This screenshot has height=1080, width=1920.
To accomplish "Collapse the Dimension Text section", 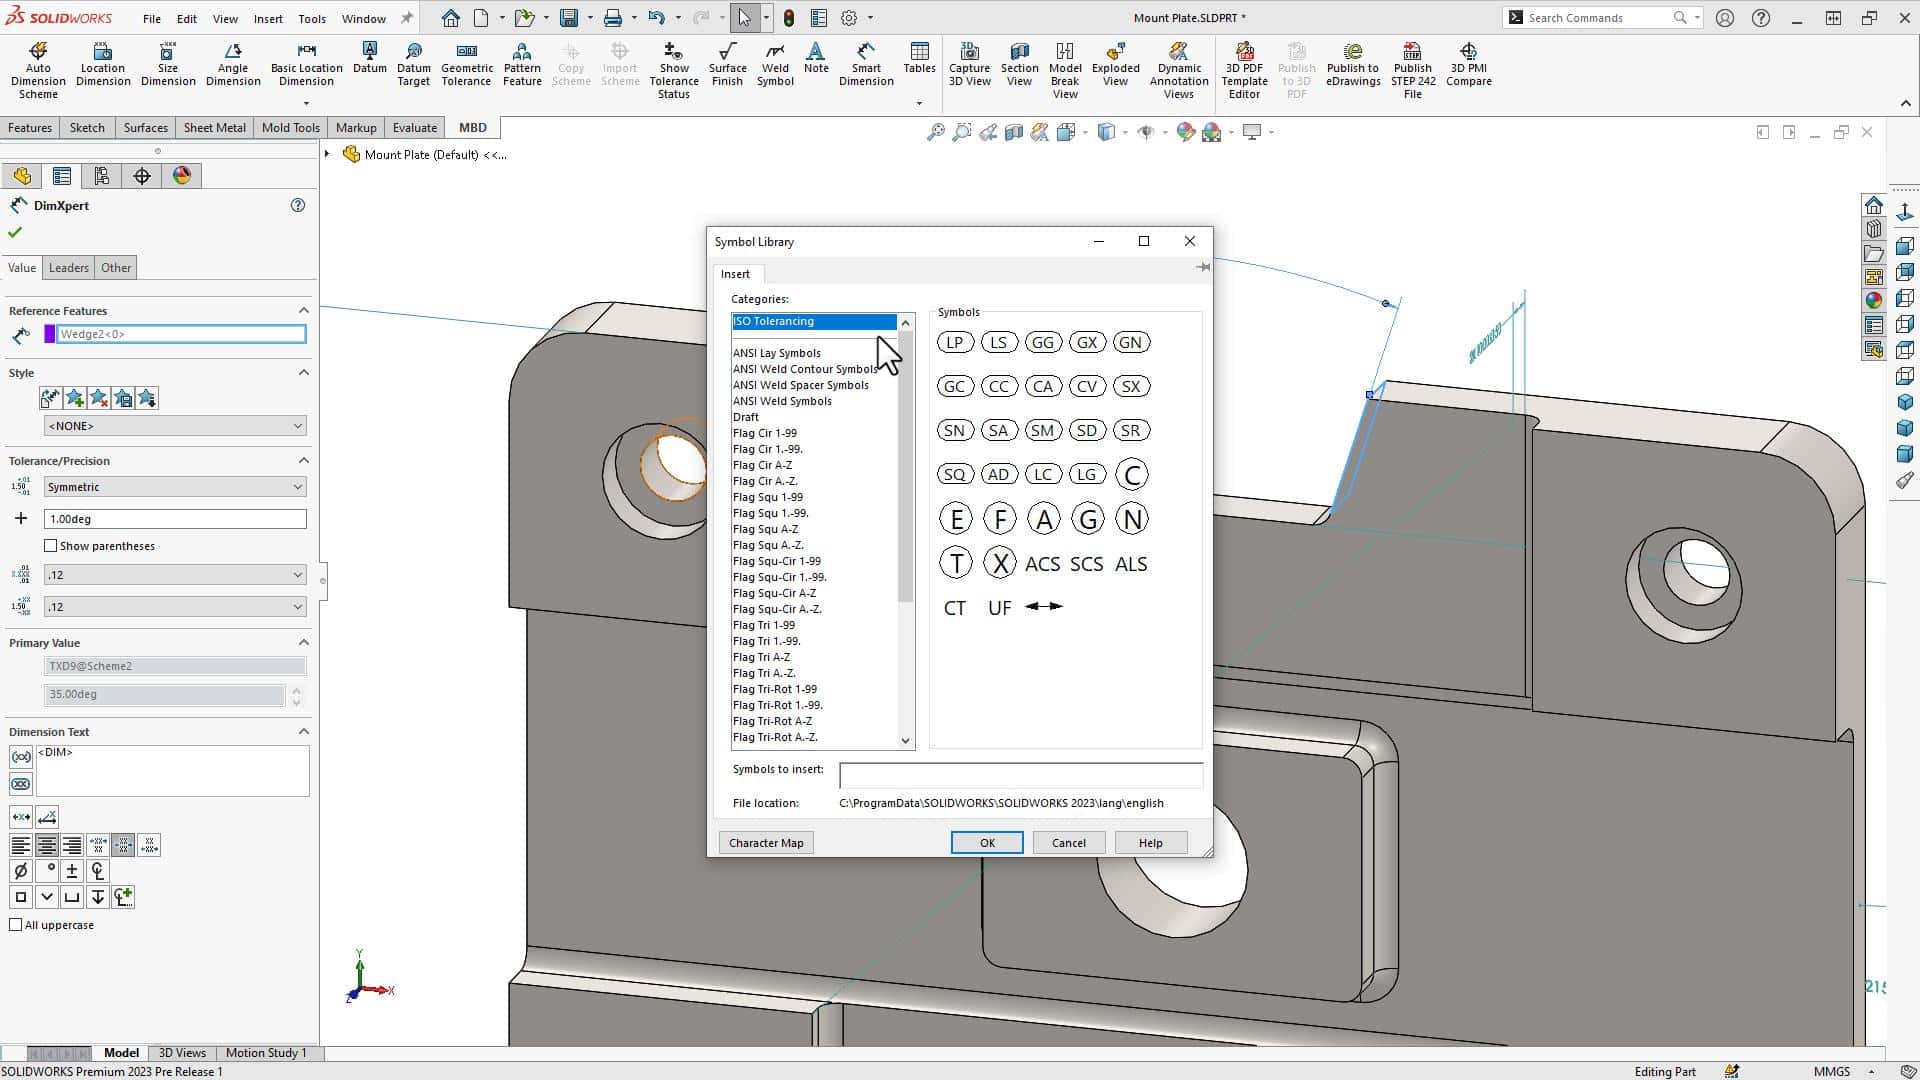I will [x=305, y=731].
